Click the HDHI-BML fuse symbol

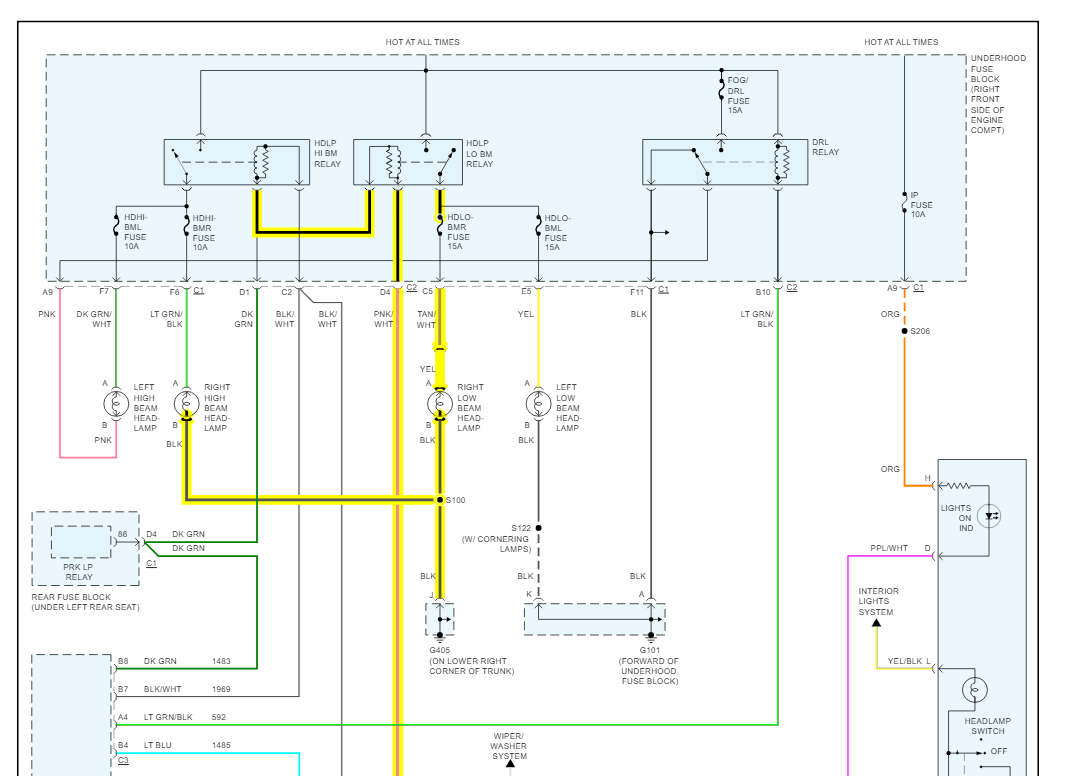[x=116, y=226]
